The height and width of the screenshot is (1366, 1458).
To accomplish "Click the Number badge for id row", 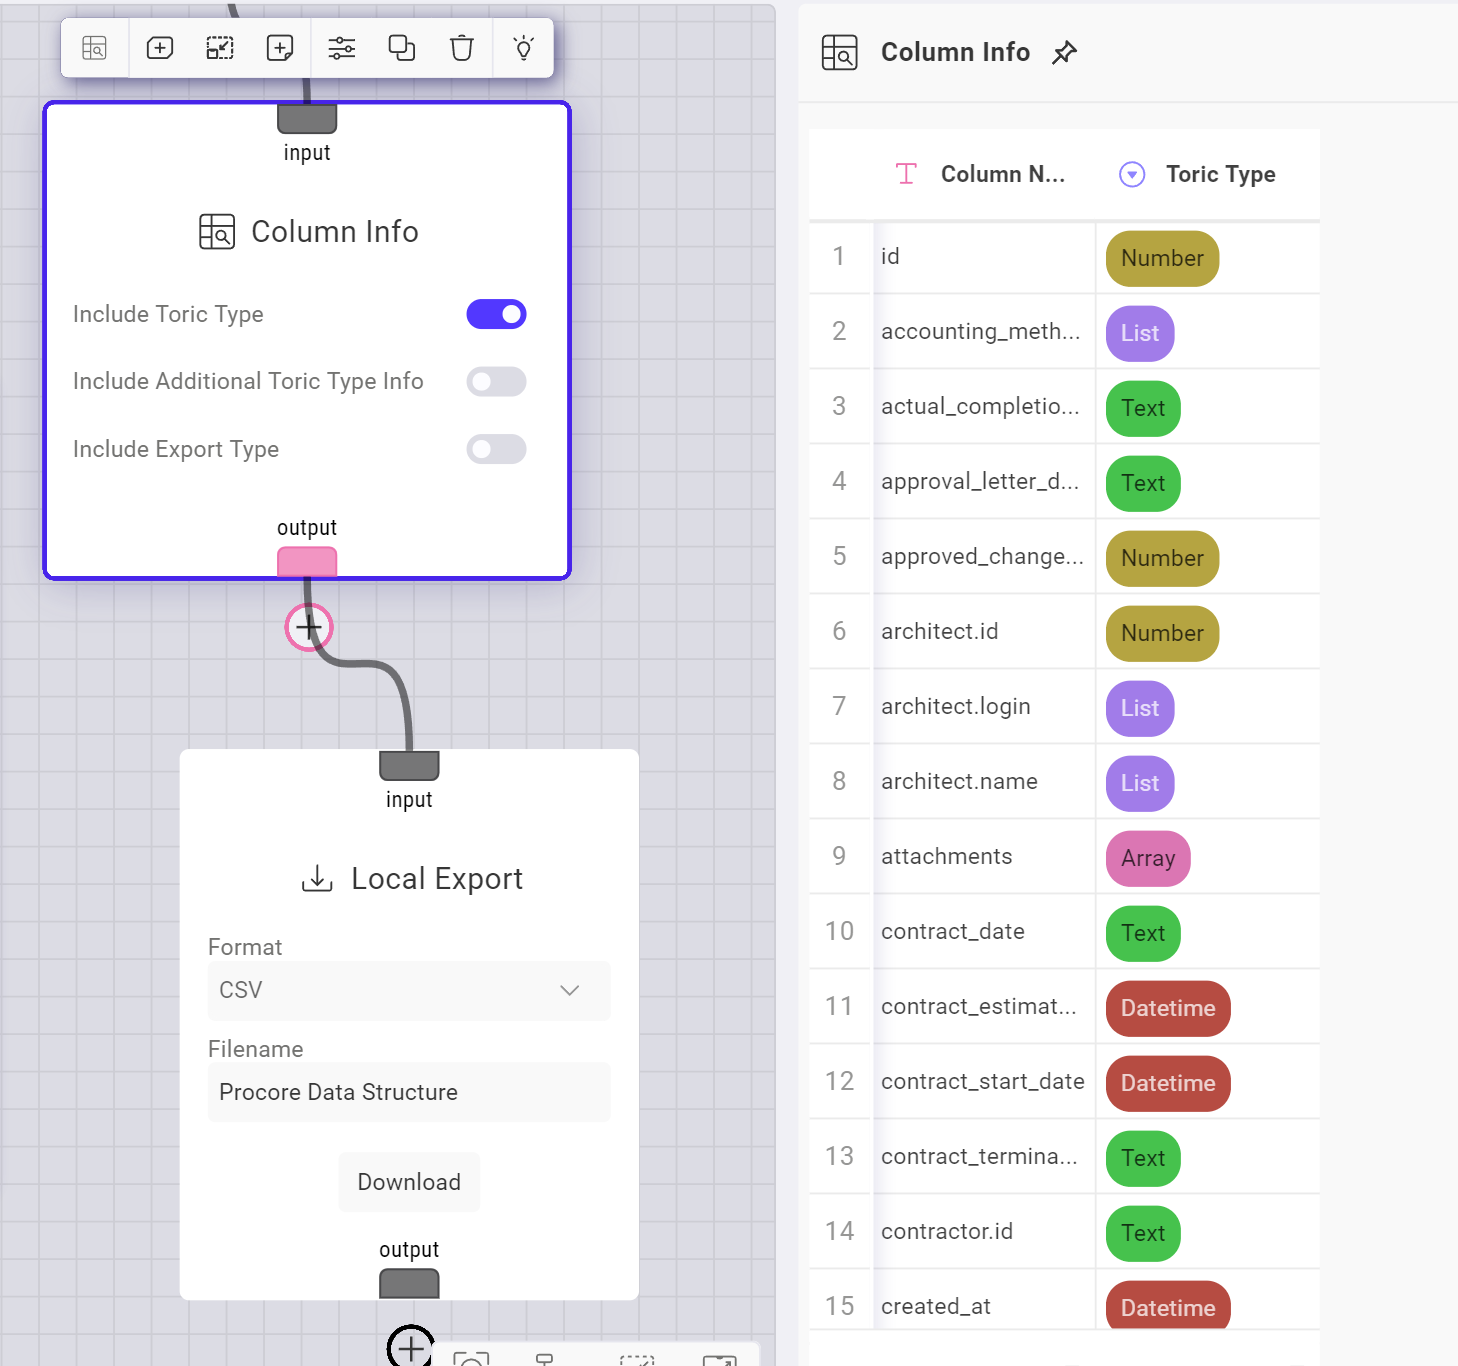I will (1162, 259).
